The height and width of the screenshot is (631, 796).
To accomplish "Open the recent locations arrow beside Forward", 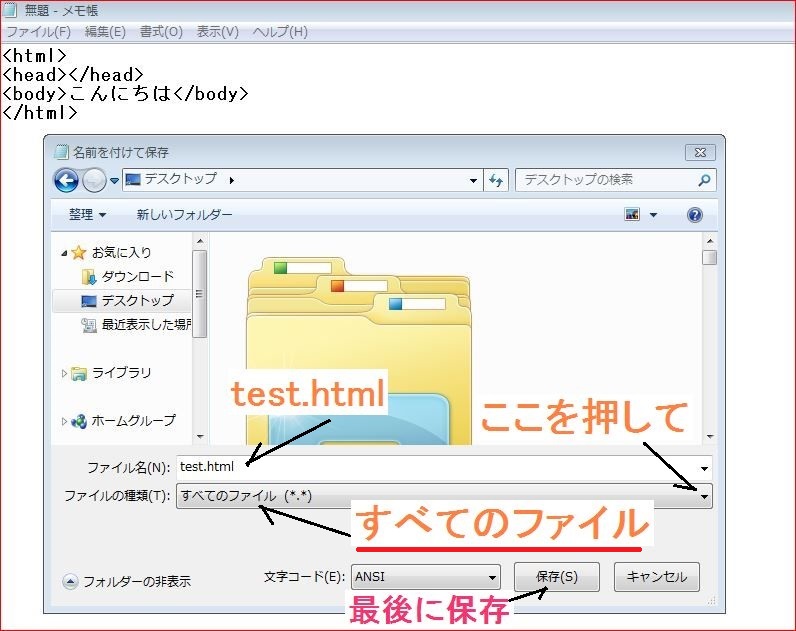I will [114, 181].
